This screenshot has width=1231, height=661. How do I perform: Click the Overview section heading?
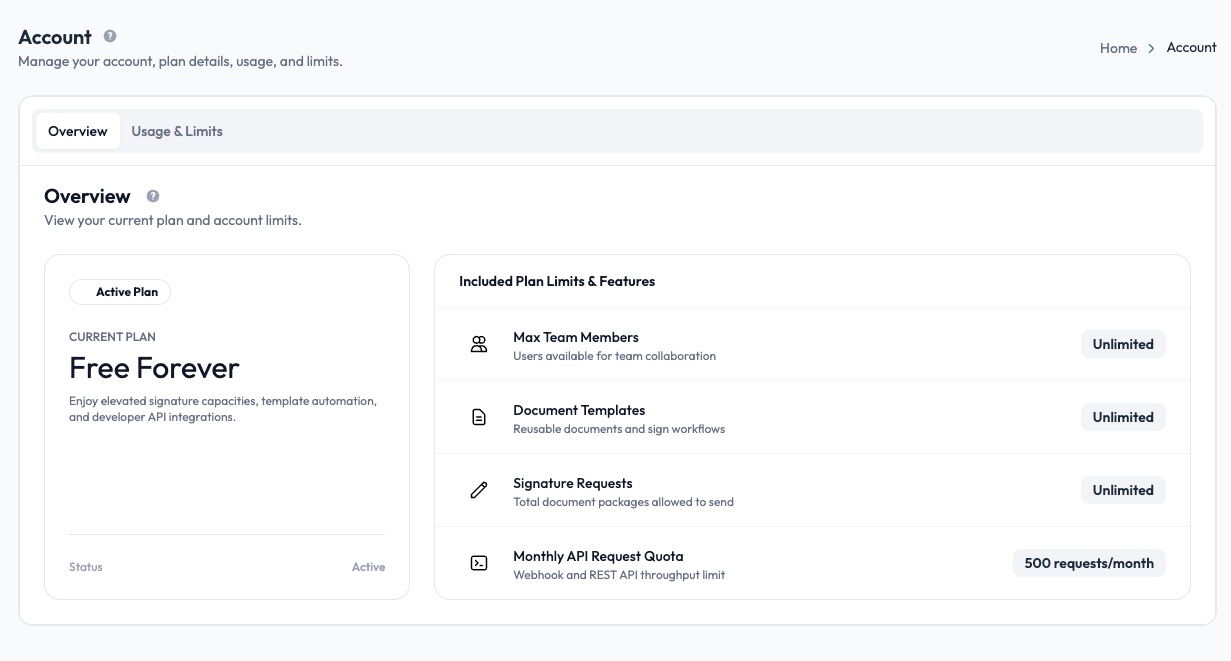(x=87, y=196)
